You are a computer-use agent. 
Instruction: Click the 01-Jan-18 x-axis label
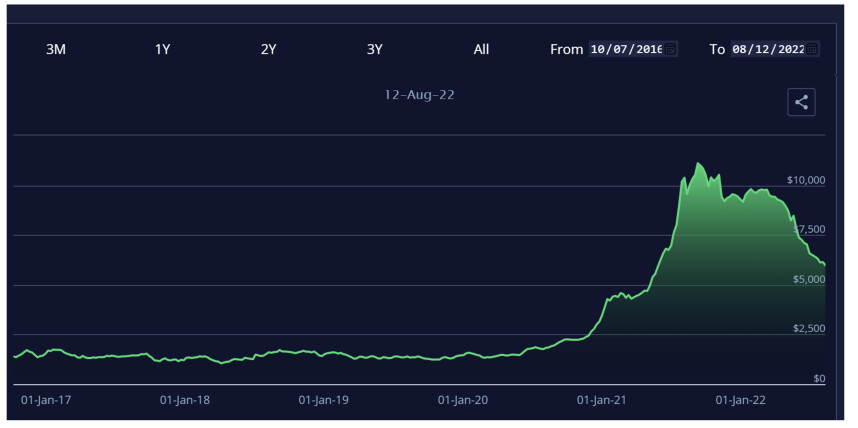pyautogui.click(x=185, y=400)
